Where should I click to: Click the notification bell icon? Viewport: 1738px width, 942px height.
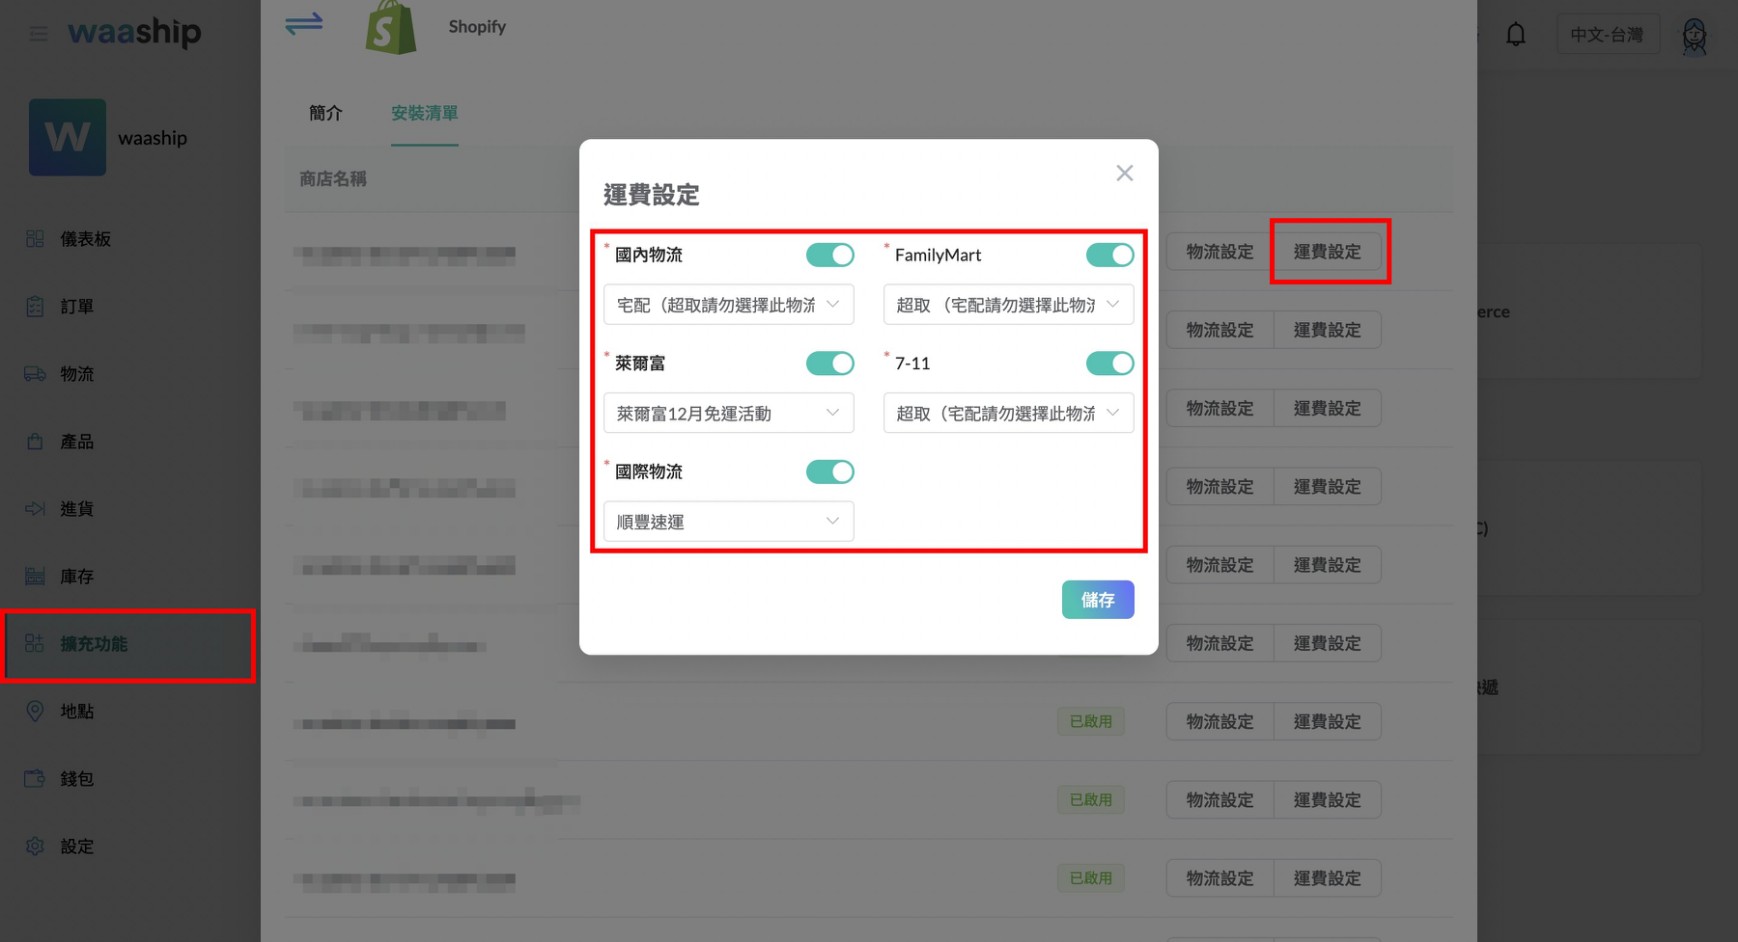(x=1516, y=35)
